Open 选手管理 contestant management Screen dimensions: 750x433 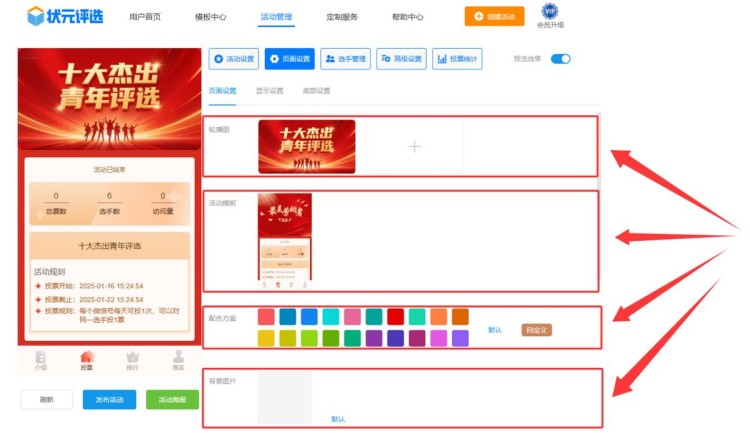coord(346,59)
